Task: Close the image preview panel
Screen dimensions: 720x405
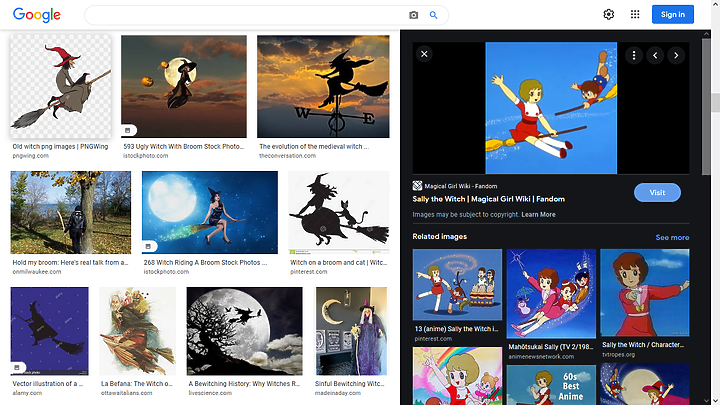Action: [424, 54]
